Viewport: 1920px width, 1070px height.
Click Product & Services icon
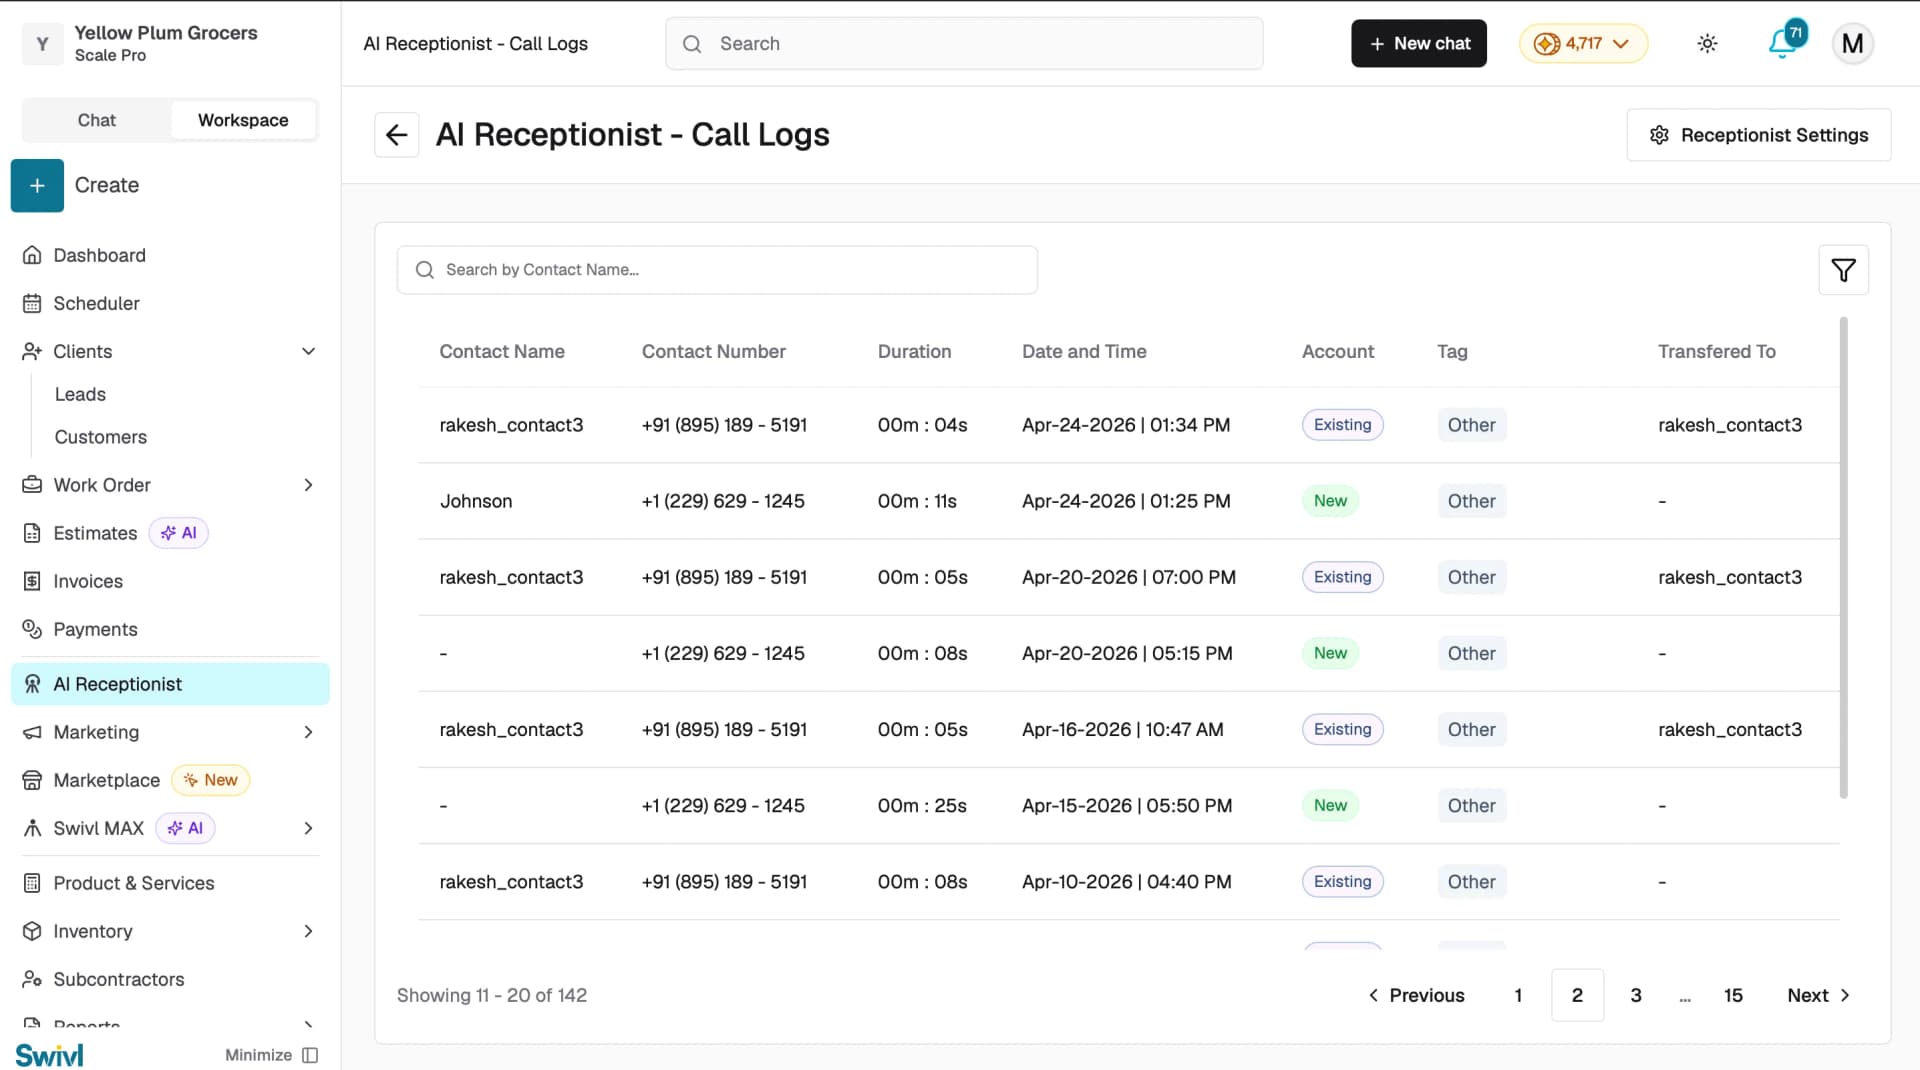click(x=32, y=883)
